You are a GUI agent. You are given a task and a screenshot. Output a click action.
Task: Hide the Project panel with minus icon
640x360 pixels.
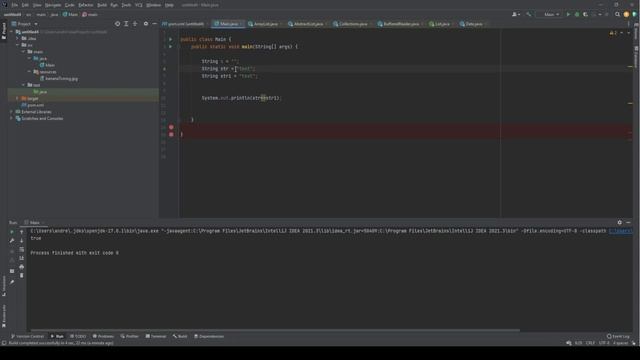tap(154, 24)
